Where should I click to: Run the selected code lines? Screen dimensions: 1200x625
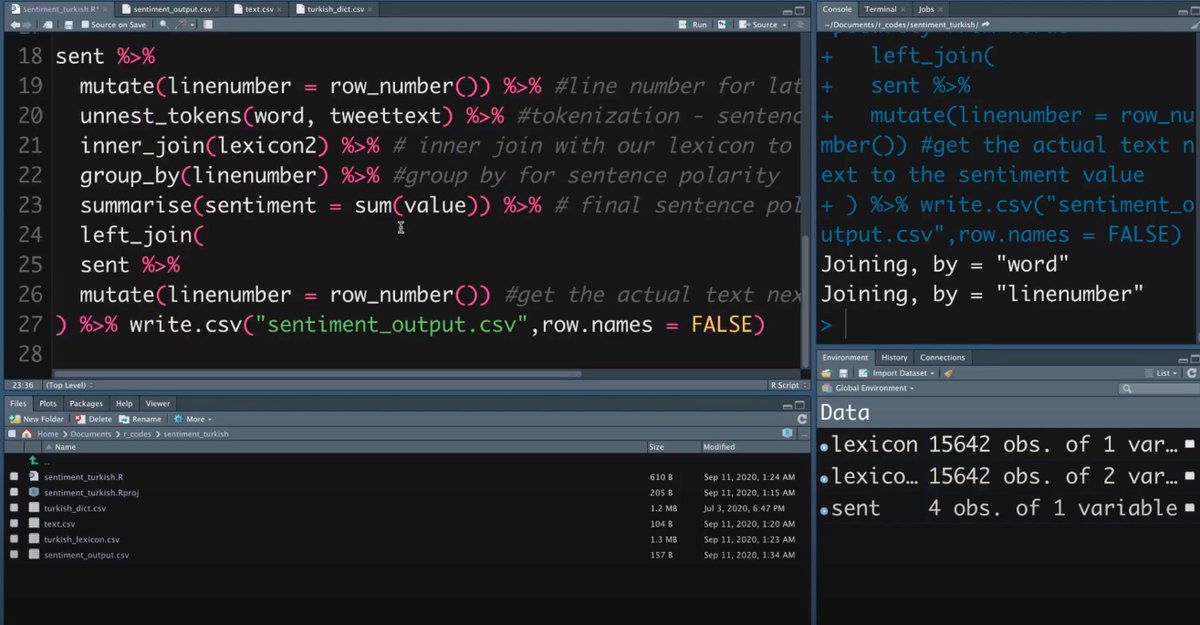(x=693, y=24)
